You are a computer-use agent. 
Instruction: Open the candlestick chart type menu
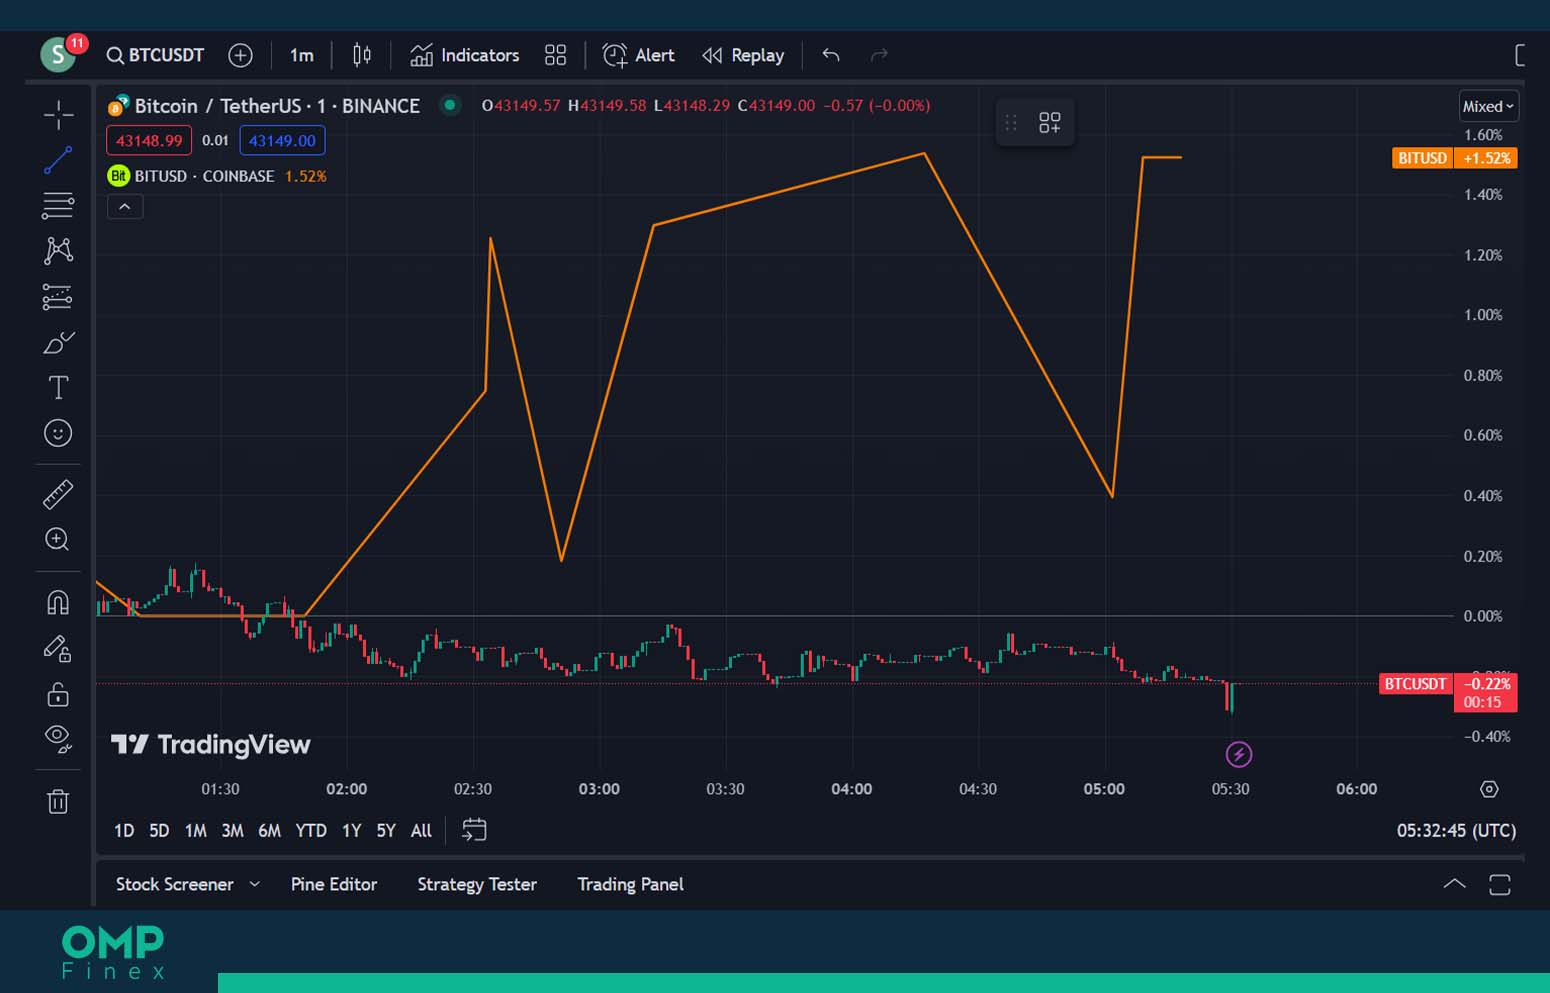[x=362, y=55]
